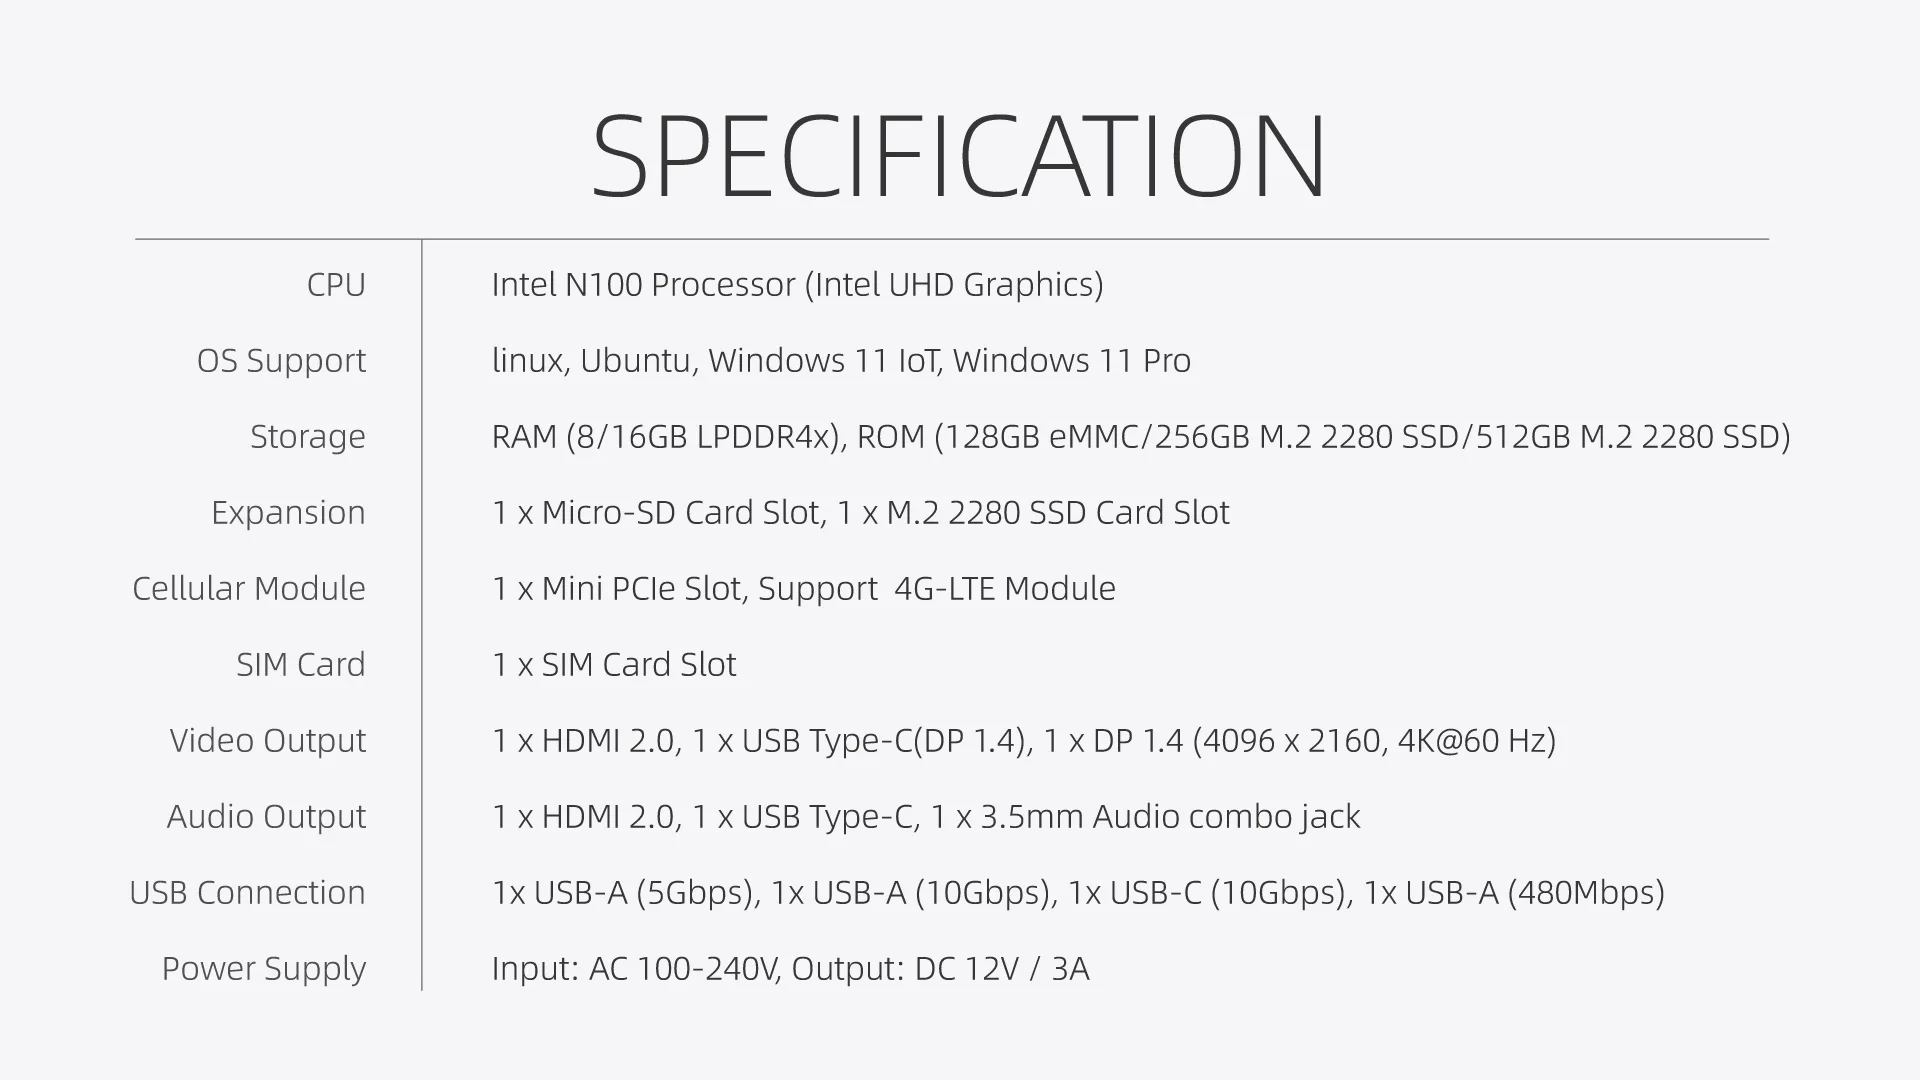Screen dimensions: 1920x1080
Task: Select the Expansion row details
Action: tap(858, 512)
